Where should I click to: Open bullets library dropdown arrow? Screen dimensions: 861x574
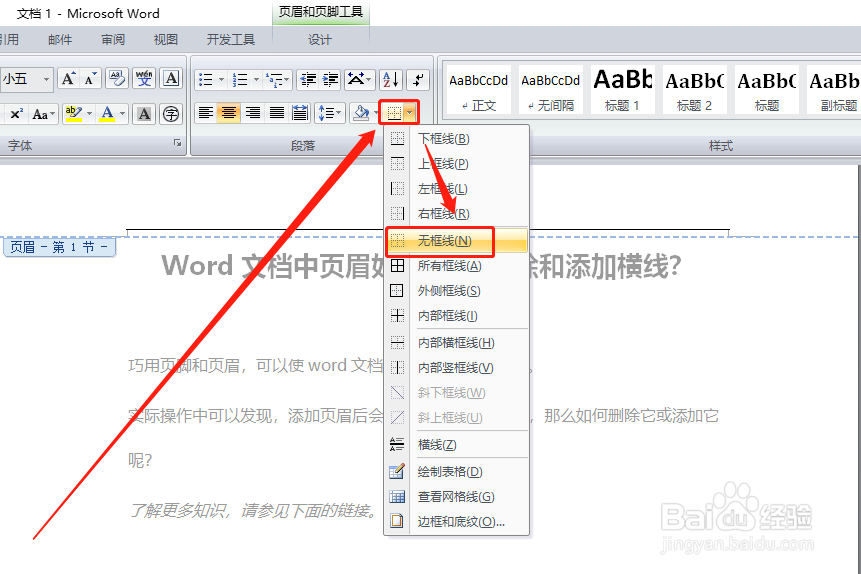click(221, 80)
